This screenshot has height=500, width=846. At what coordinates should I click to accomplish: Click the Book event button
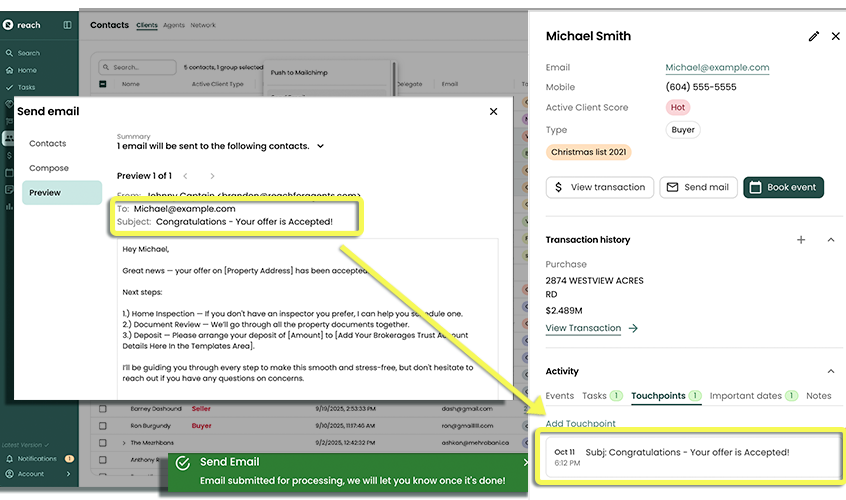point(783,187)
